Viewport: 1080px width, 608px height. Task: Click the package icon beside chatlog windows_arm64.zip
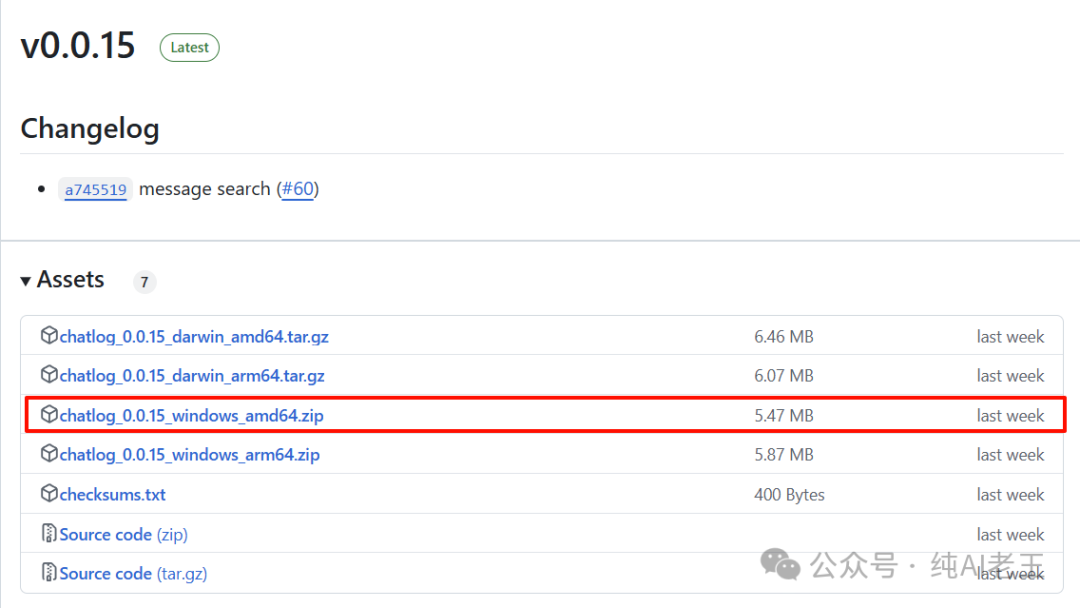tap(49, 454)
